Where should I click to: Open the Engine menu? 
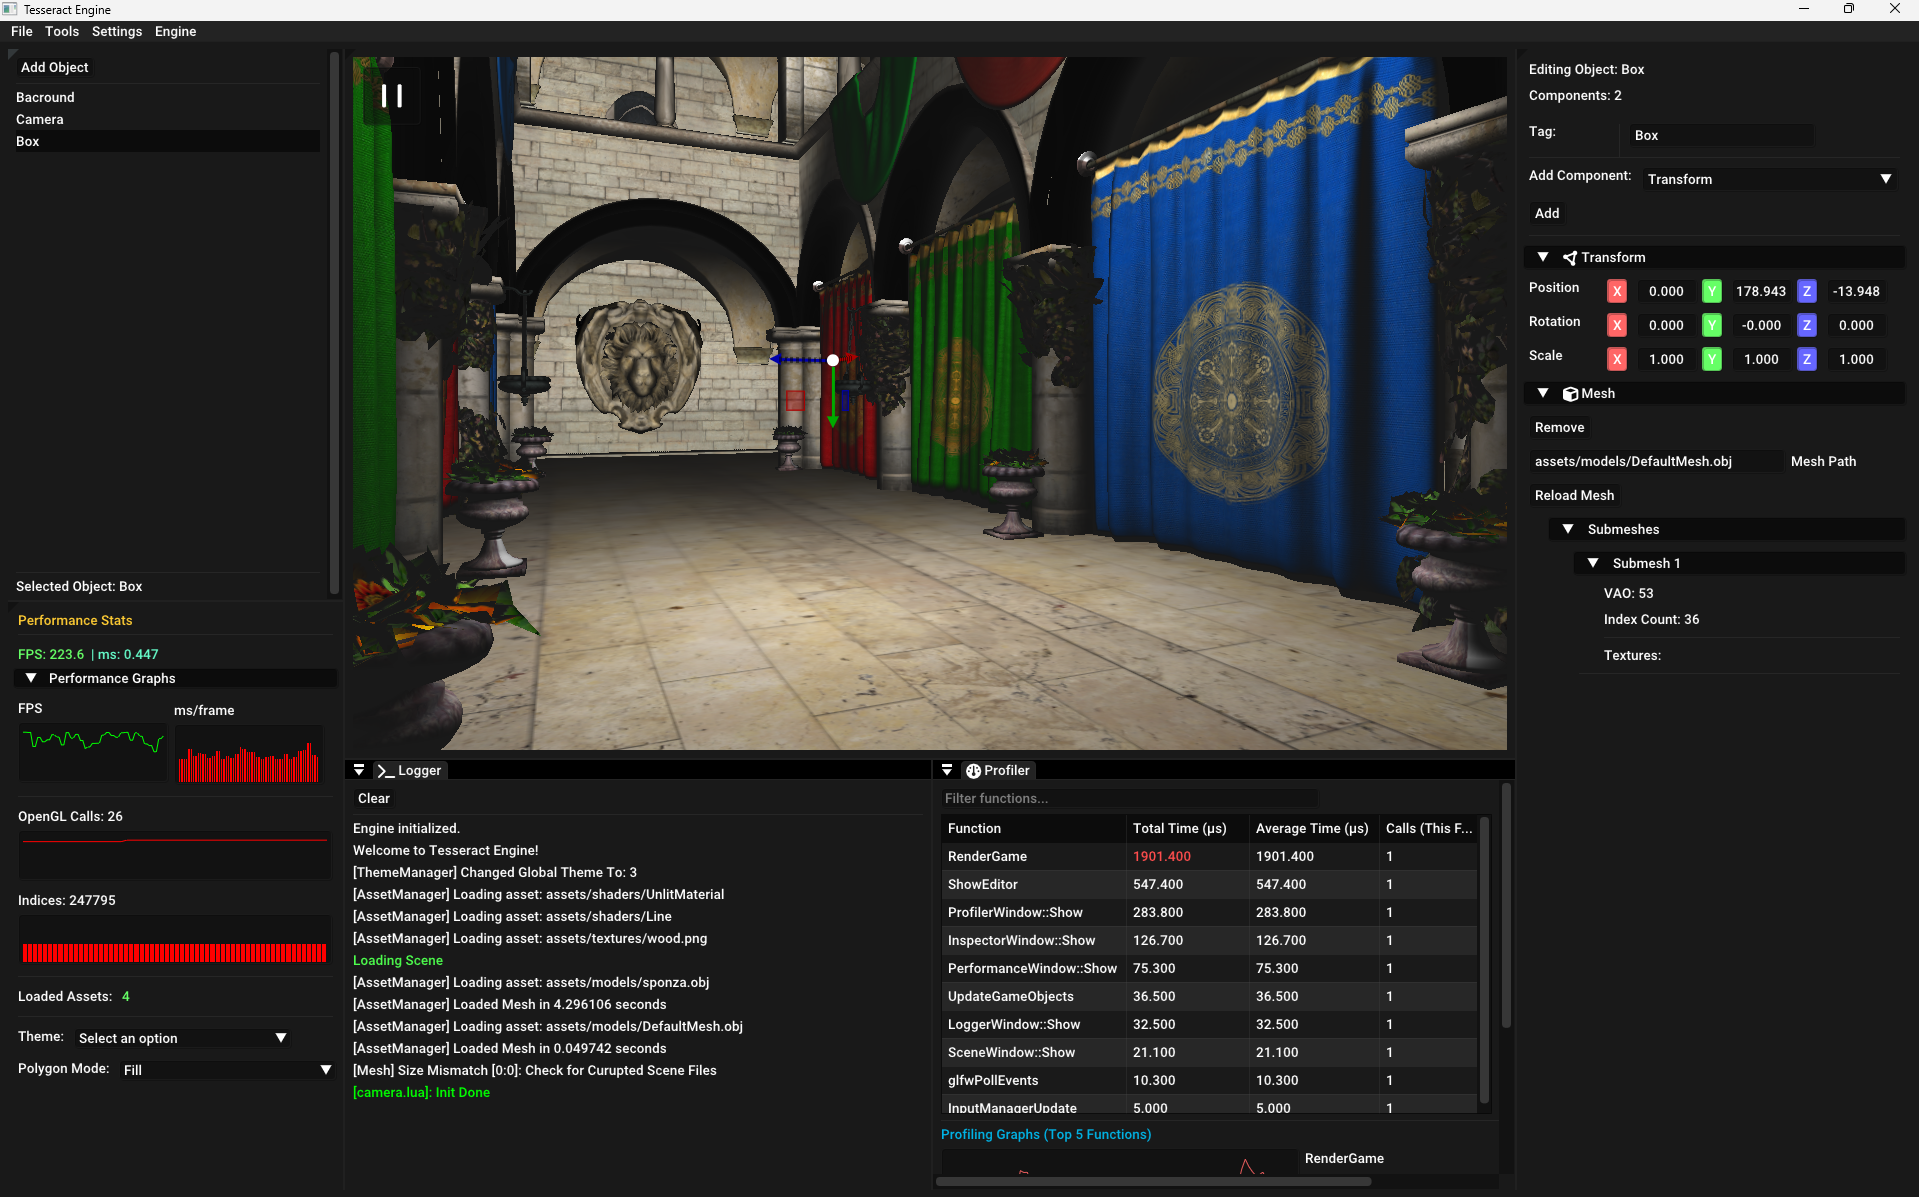(175, 32)
